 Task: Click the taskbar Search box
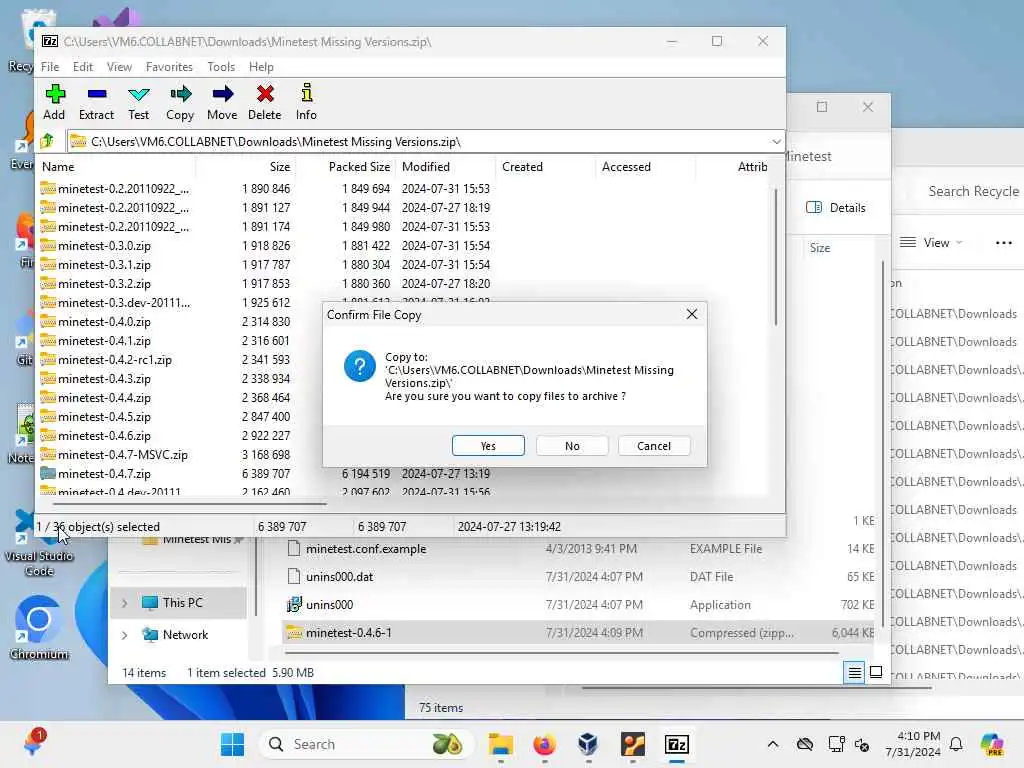[x=366, y=744]
